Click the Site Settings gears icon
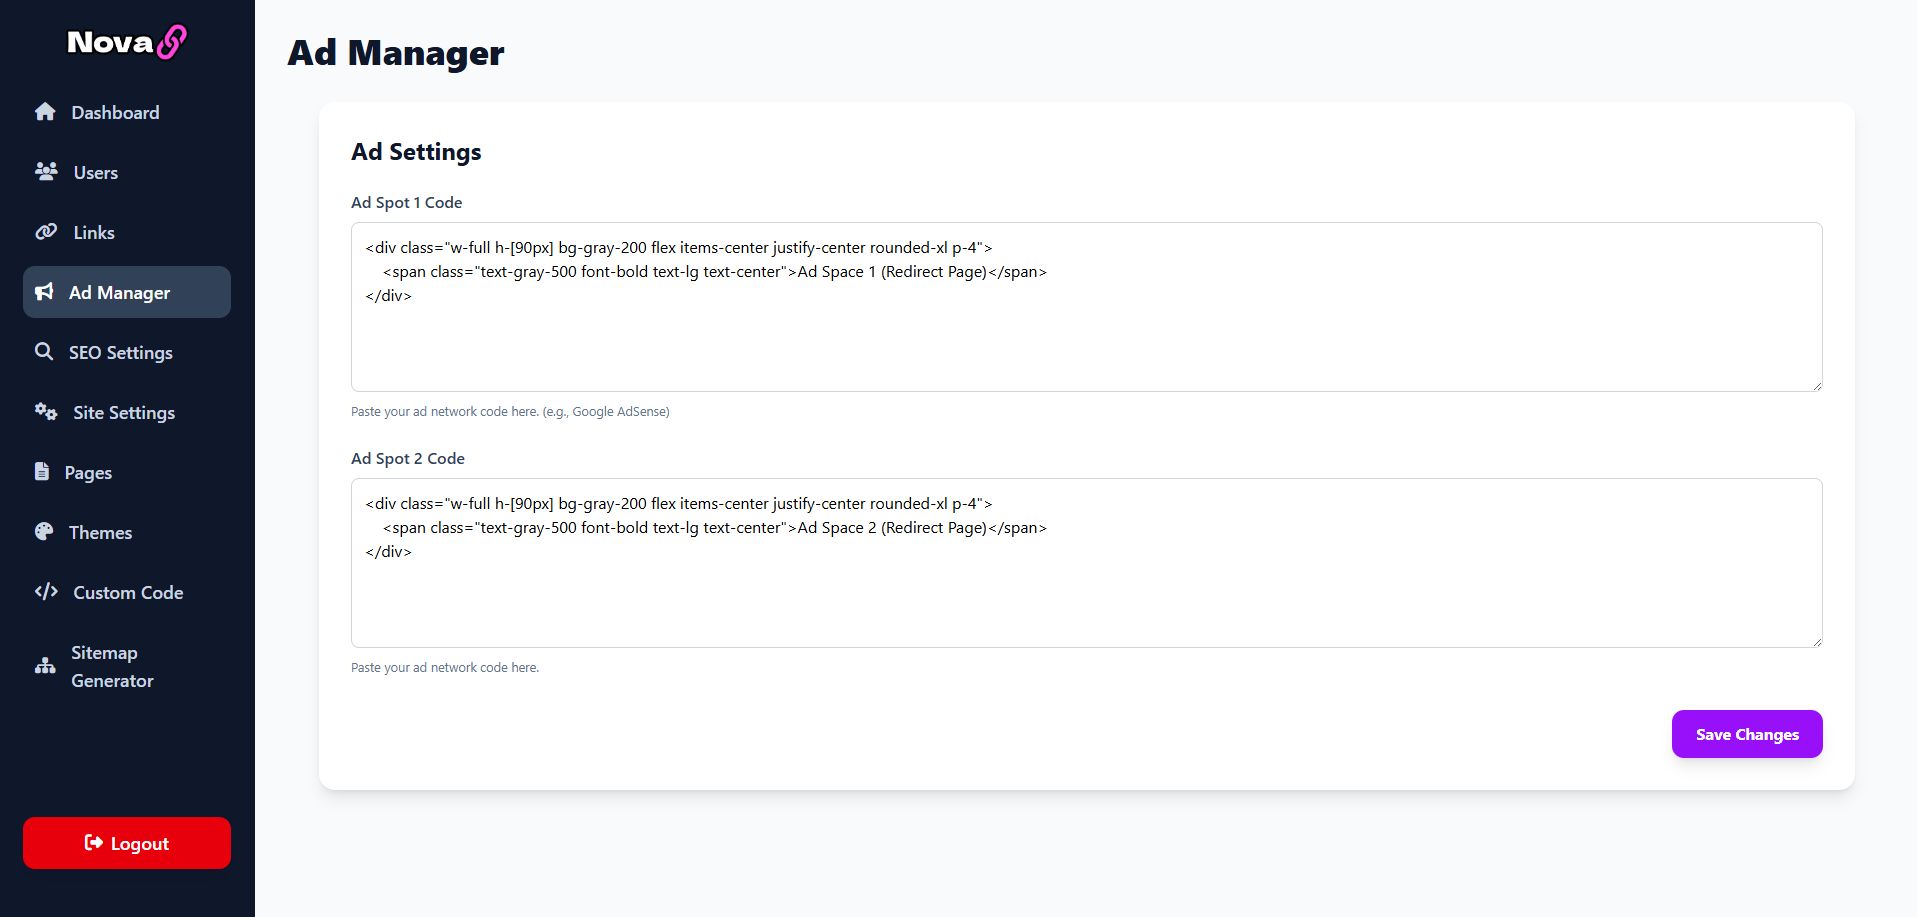Screen dimensions: 1917x917 pos(46,412)
